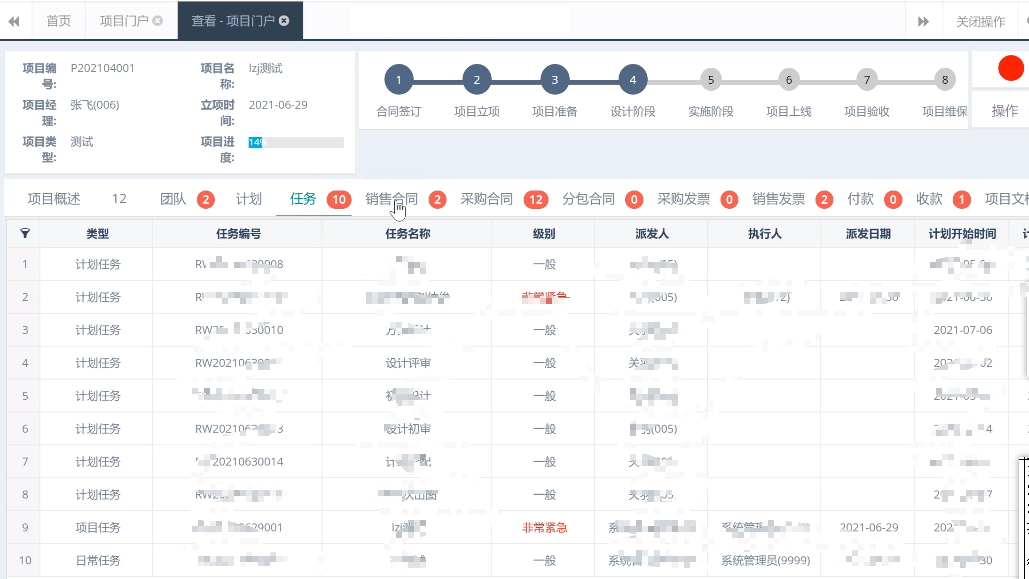Select step 1 合同签订 milestone circle
The width and height of the screenshot is (1029, 579).
tap(398, 80)
